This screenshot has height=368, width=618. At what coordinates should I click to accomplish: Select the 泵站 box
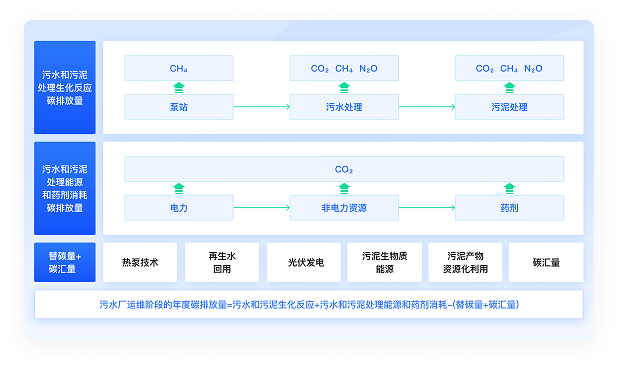click(179, 107)
